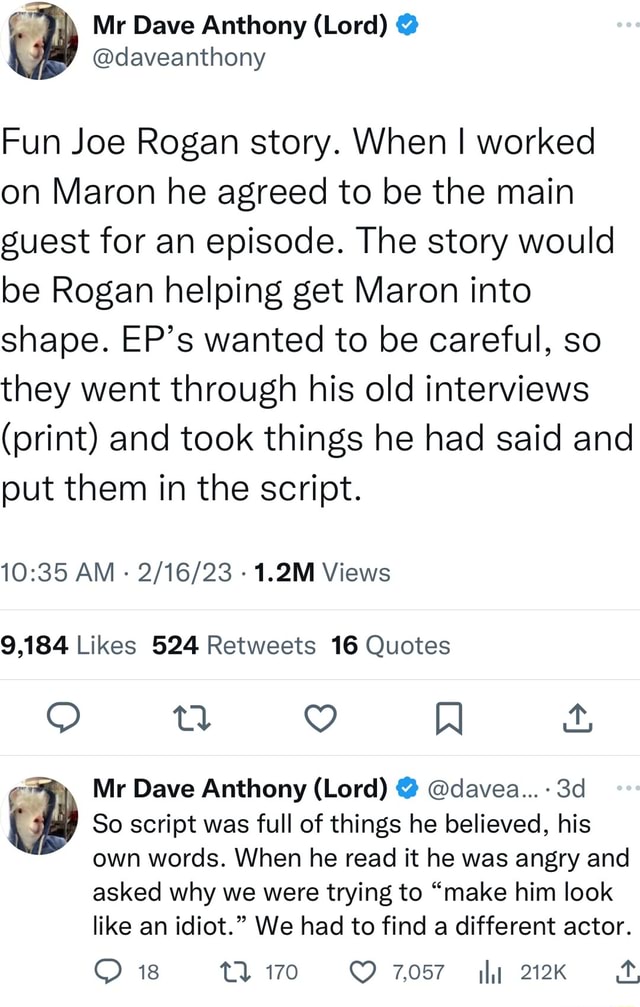Retweet Dave Anthony's main tweet
The height and width of the screenshot is (1007, 640).
(192, 718)
